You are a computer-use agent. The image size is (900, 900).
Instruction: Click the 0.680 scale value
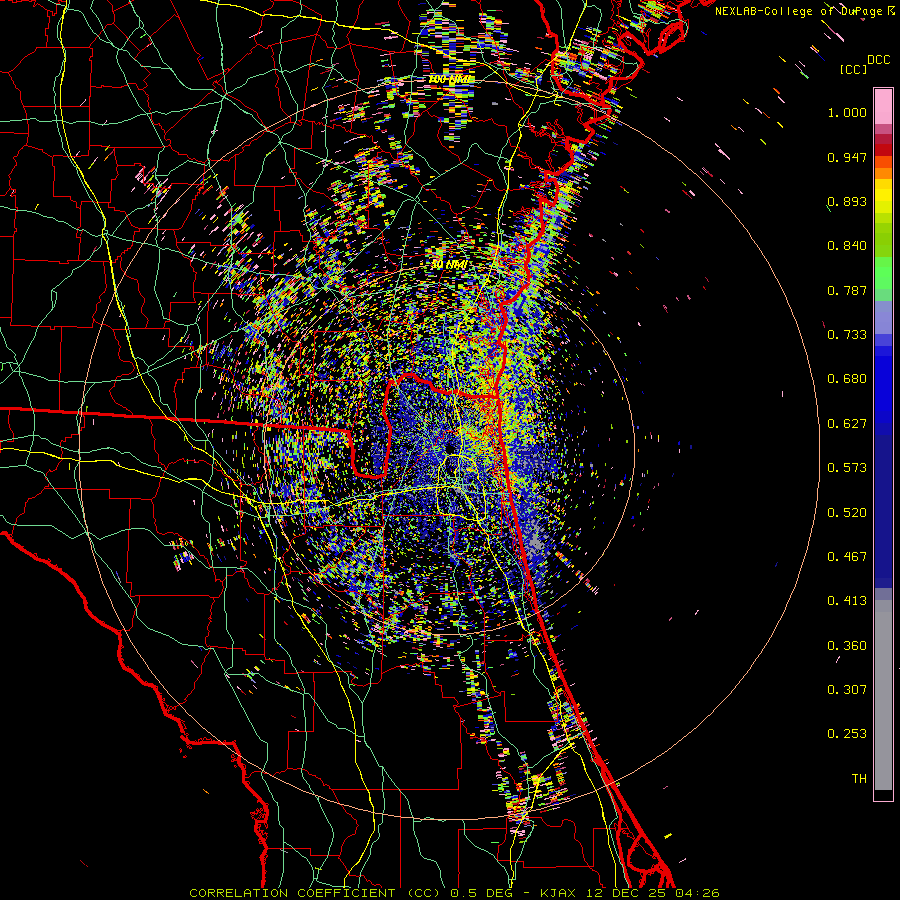(847, 379)
